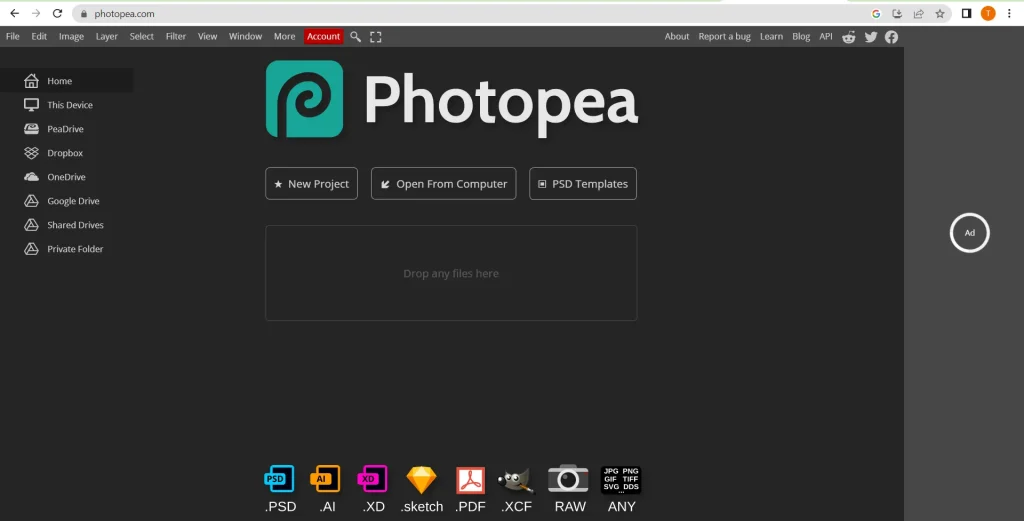
Task: Click the .XD format icon
Action: (373, 479)
